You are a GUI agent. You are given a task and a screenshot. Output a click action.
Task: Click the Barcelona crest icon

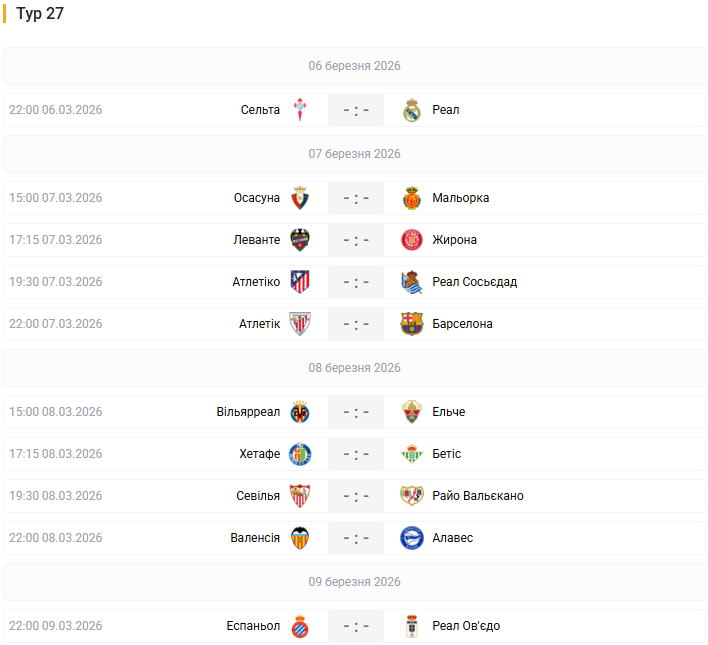click(412, 324)
